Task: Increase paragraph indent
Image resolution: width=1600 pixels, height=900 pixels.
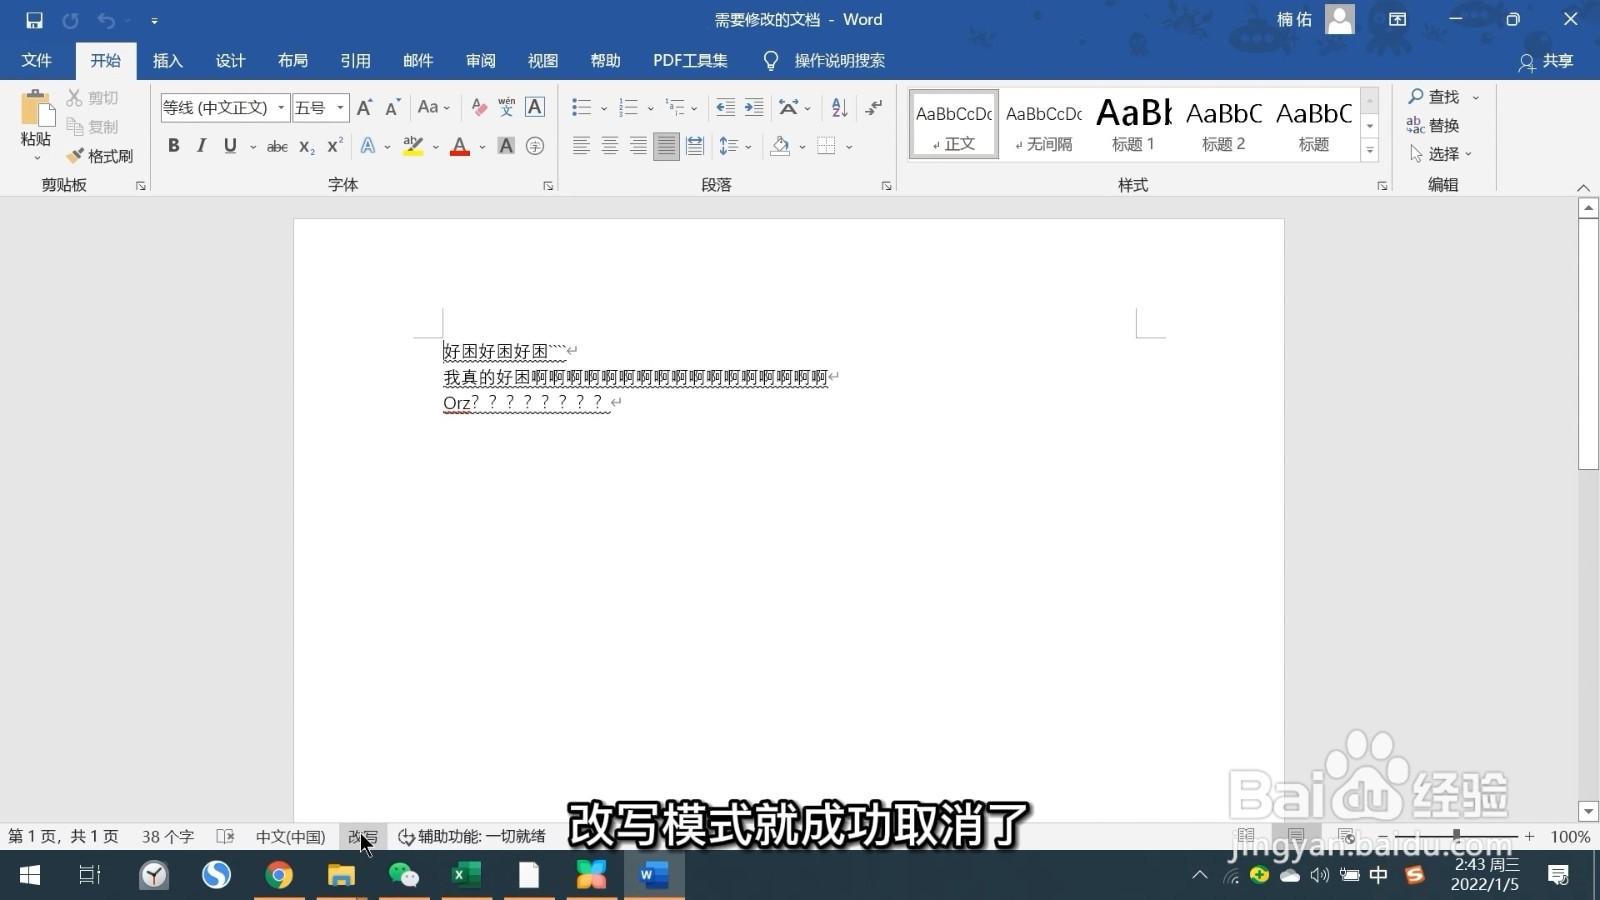Action: point(754,107)
